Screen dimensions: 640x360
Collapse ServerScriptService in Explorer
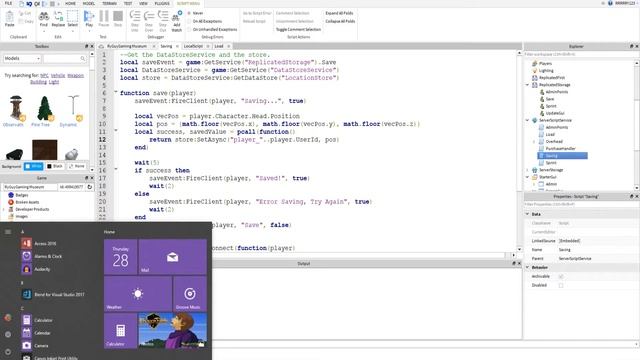(x=527, y=120)
